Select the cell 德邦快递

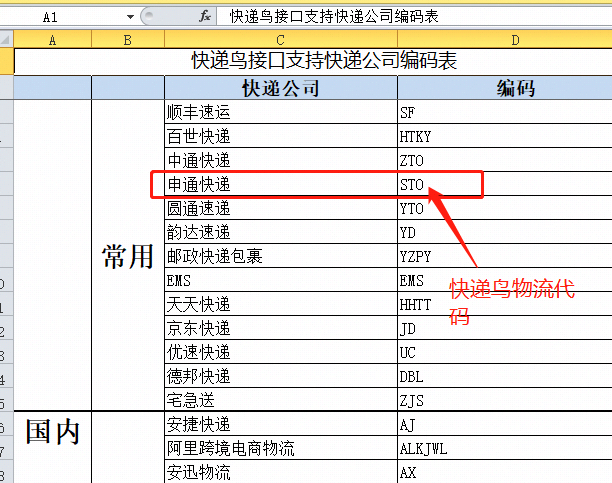pyautogui.click(x=281, y=376)
